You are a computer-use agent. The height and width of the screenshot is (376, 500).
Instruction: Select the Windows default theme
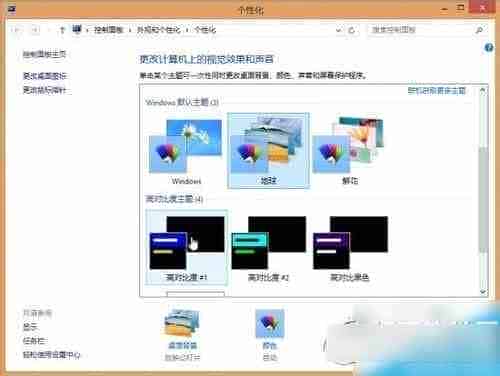coord(186,151)
